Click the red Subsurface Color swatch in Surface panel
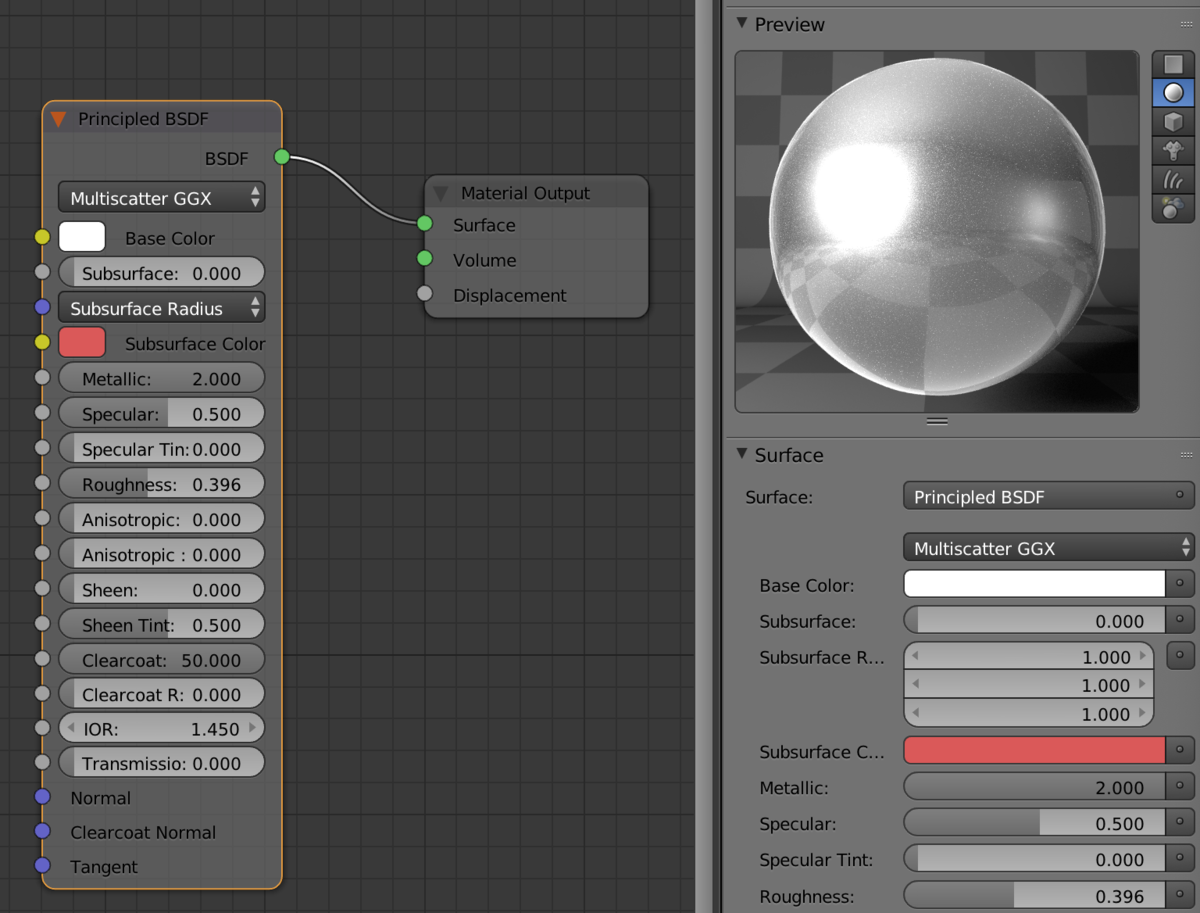 click(1034, 750)
